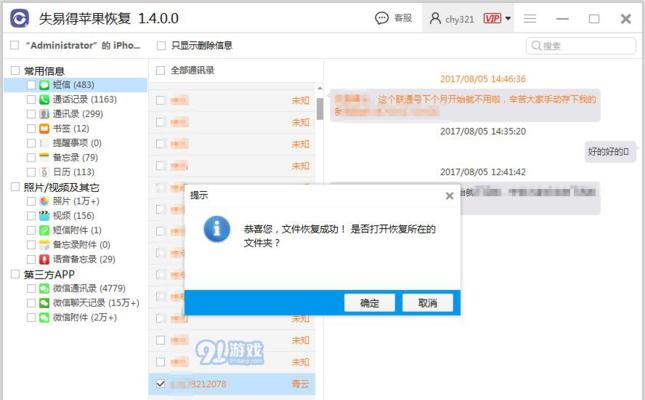Select the 微信附件 icon

coord(44,317)
